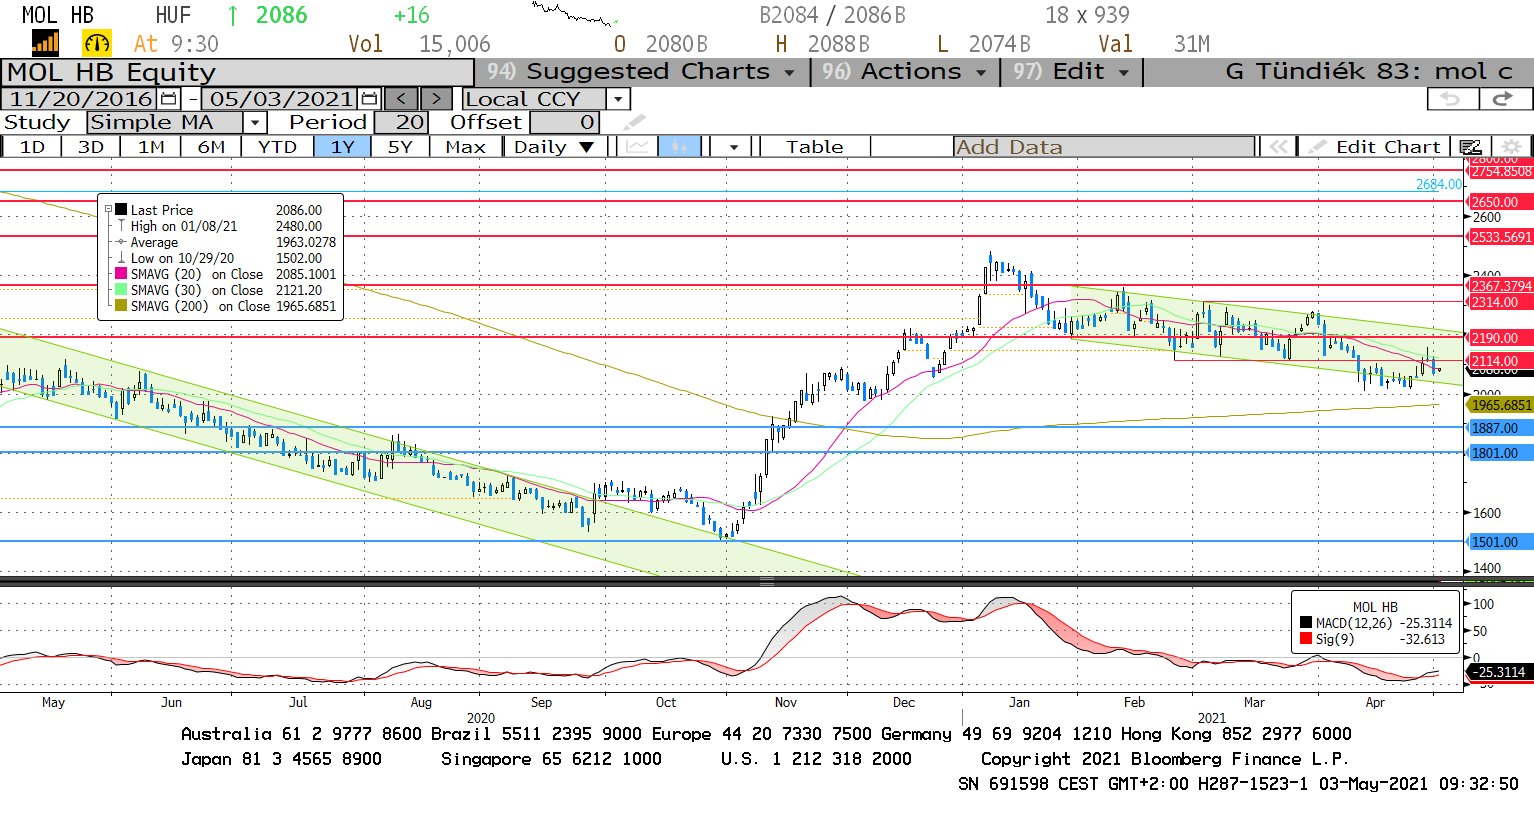Screen dimensions: 1534x813
Task: Click the yellow gauge alert icon
Action: coord(97,43)
